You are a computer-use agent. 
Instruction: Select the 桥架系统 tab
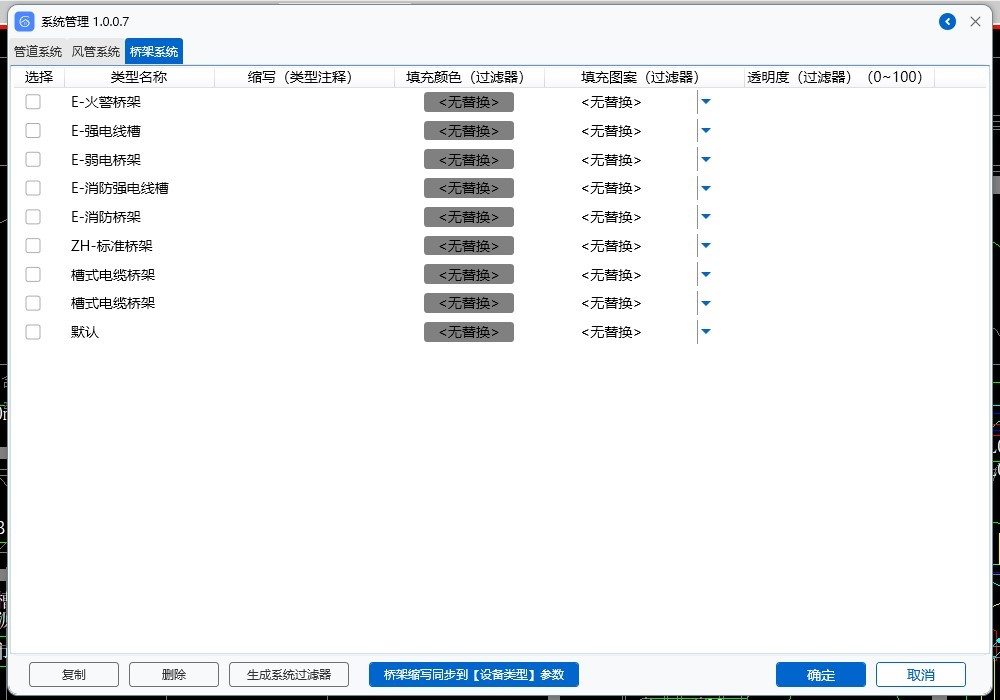154,52
